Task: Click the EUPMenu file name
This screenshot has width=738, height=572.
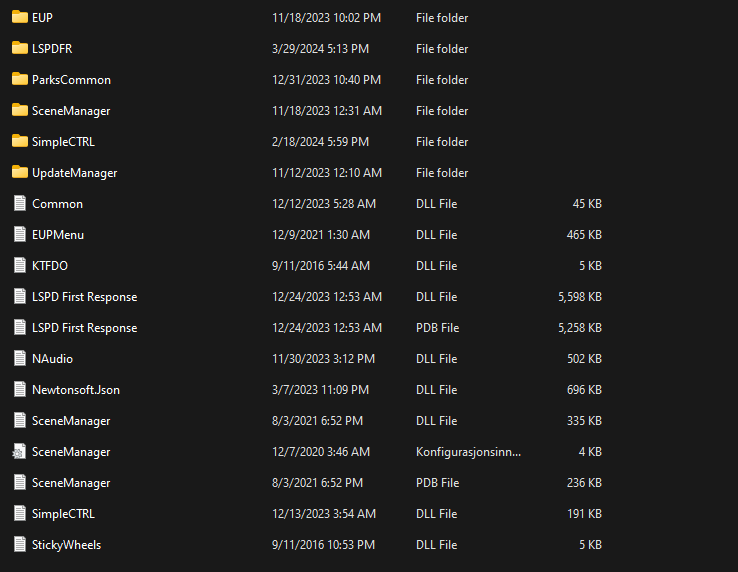Action: tap(58, 235)
